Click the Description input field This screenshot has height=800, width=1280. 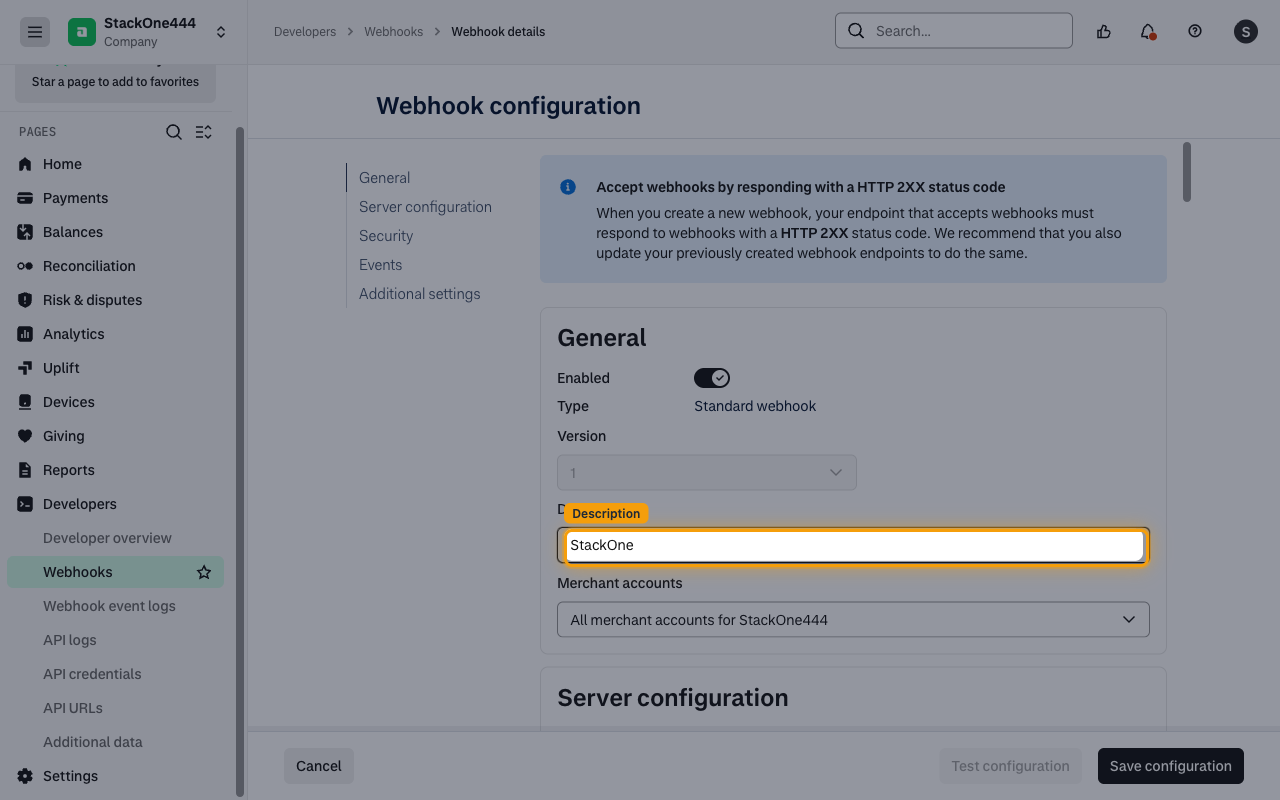click(854, 546)
